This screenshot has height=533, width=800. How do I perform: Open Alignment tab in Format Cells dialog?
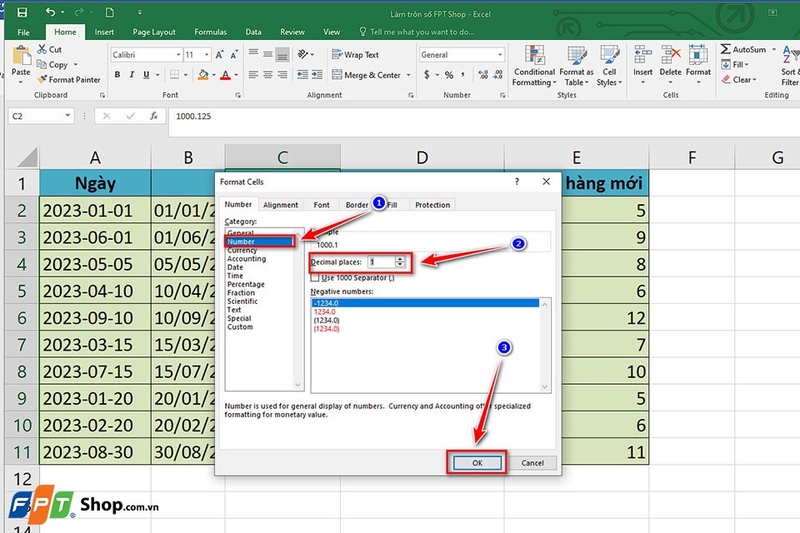(x=281, y=205)
